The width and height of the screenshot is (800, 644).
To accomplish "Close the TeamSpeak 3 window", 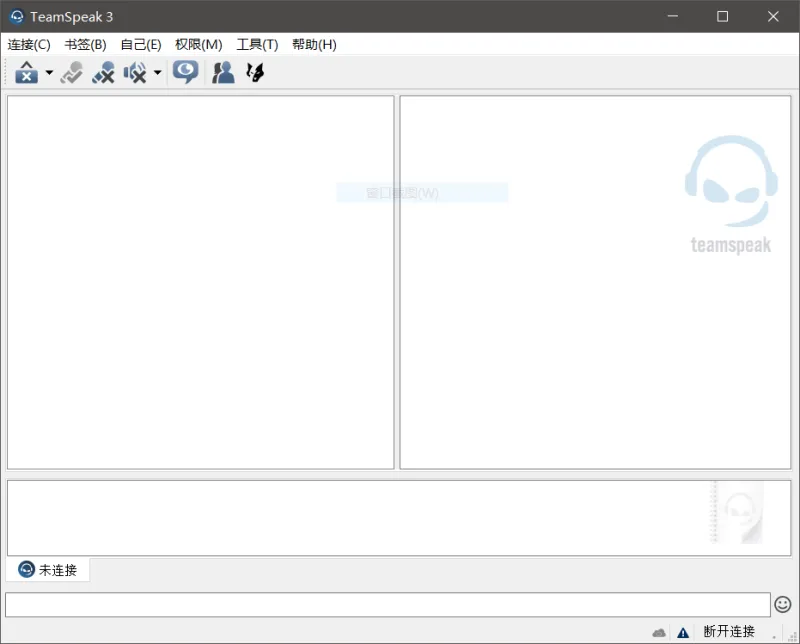I will point(773,16).
